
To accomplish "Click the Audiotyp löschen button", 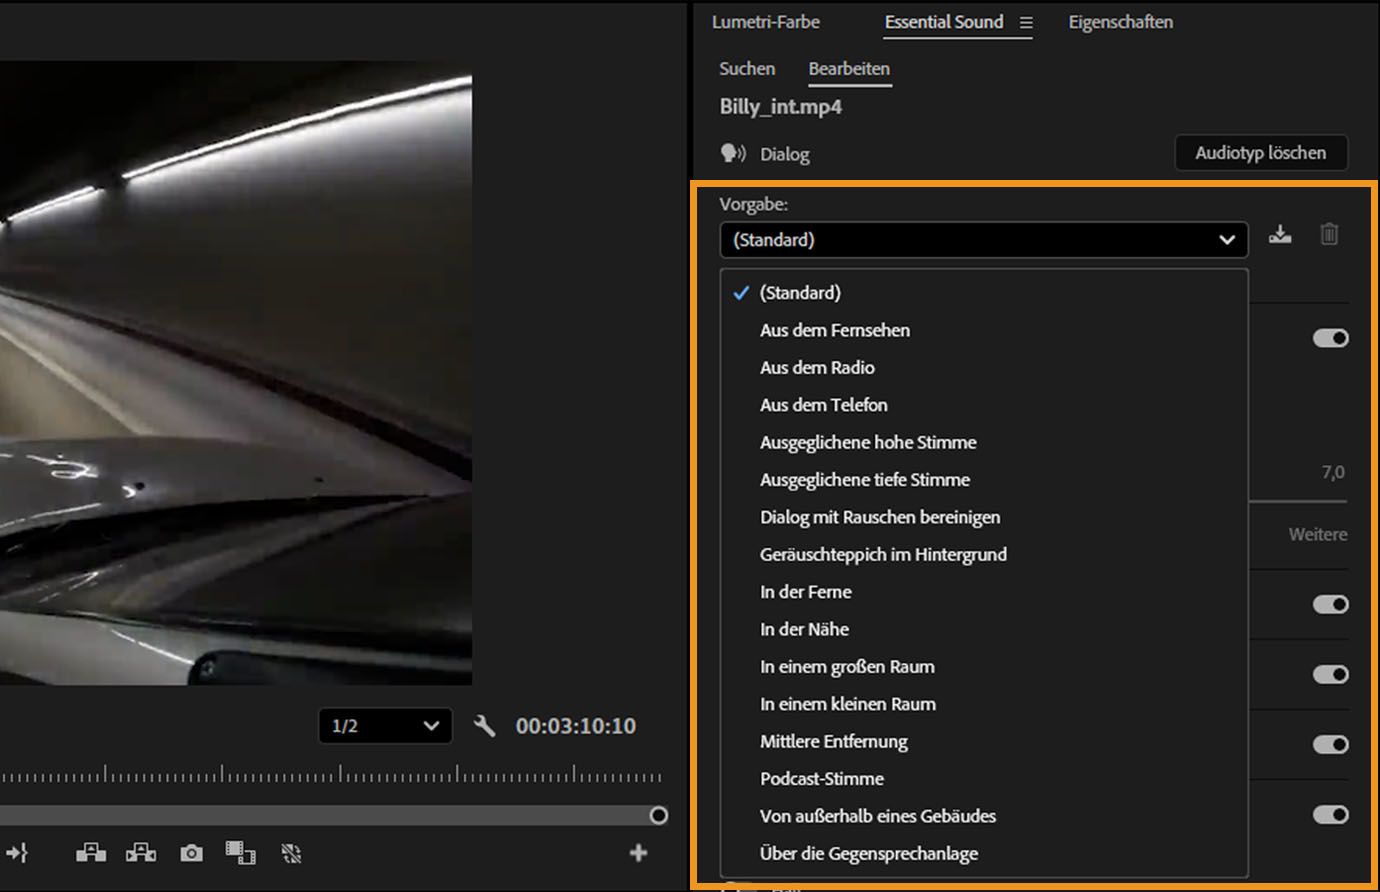I will click(x=1261, y=152).
